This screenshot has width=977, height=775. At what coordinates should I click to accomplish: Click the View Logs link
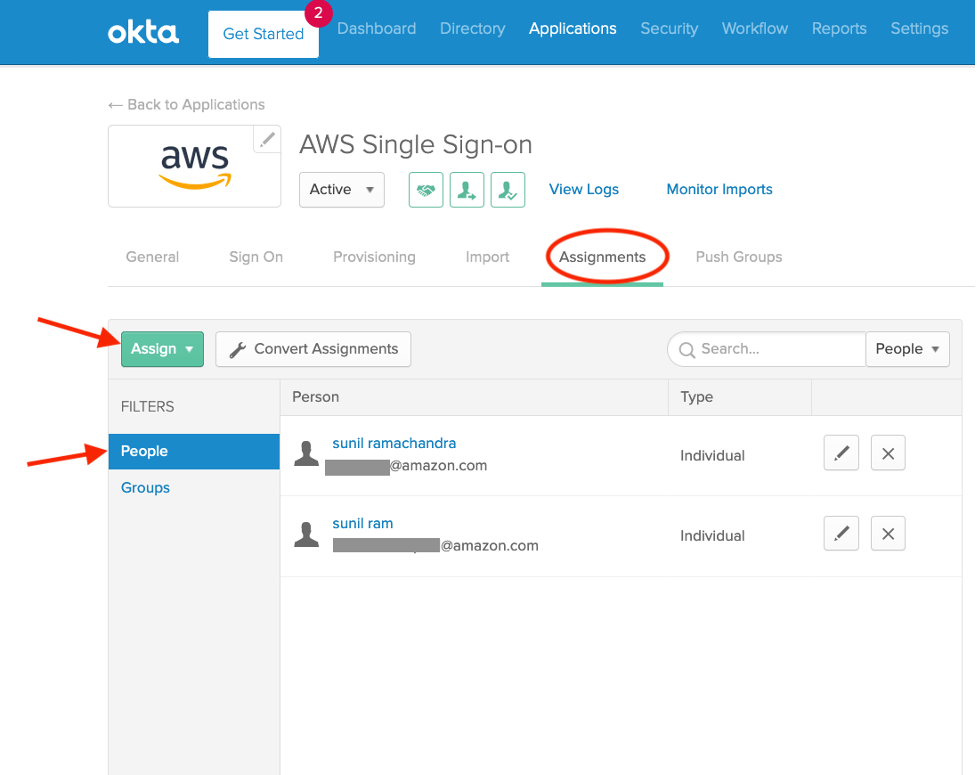click(583, 189)
